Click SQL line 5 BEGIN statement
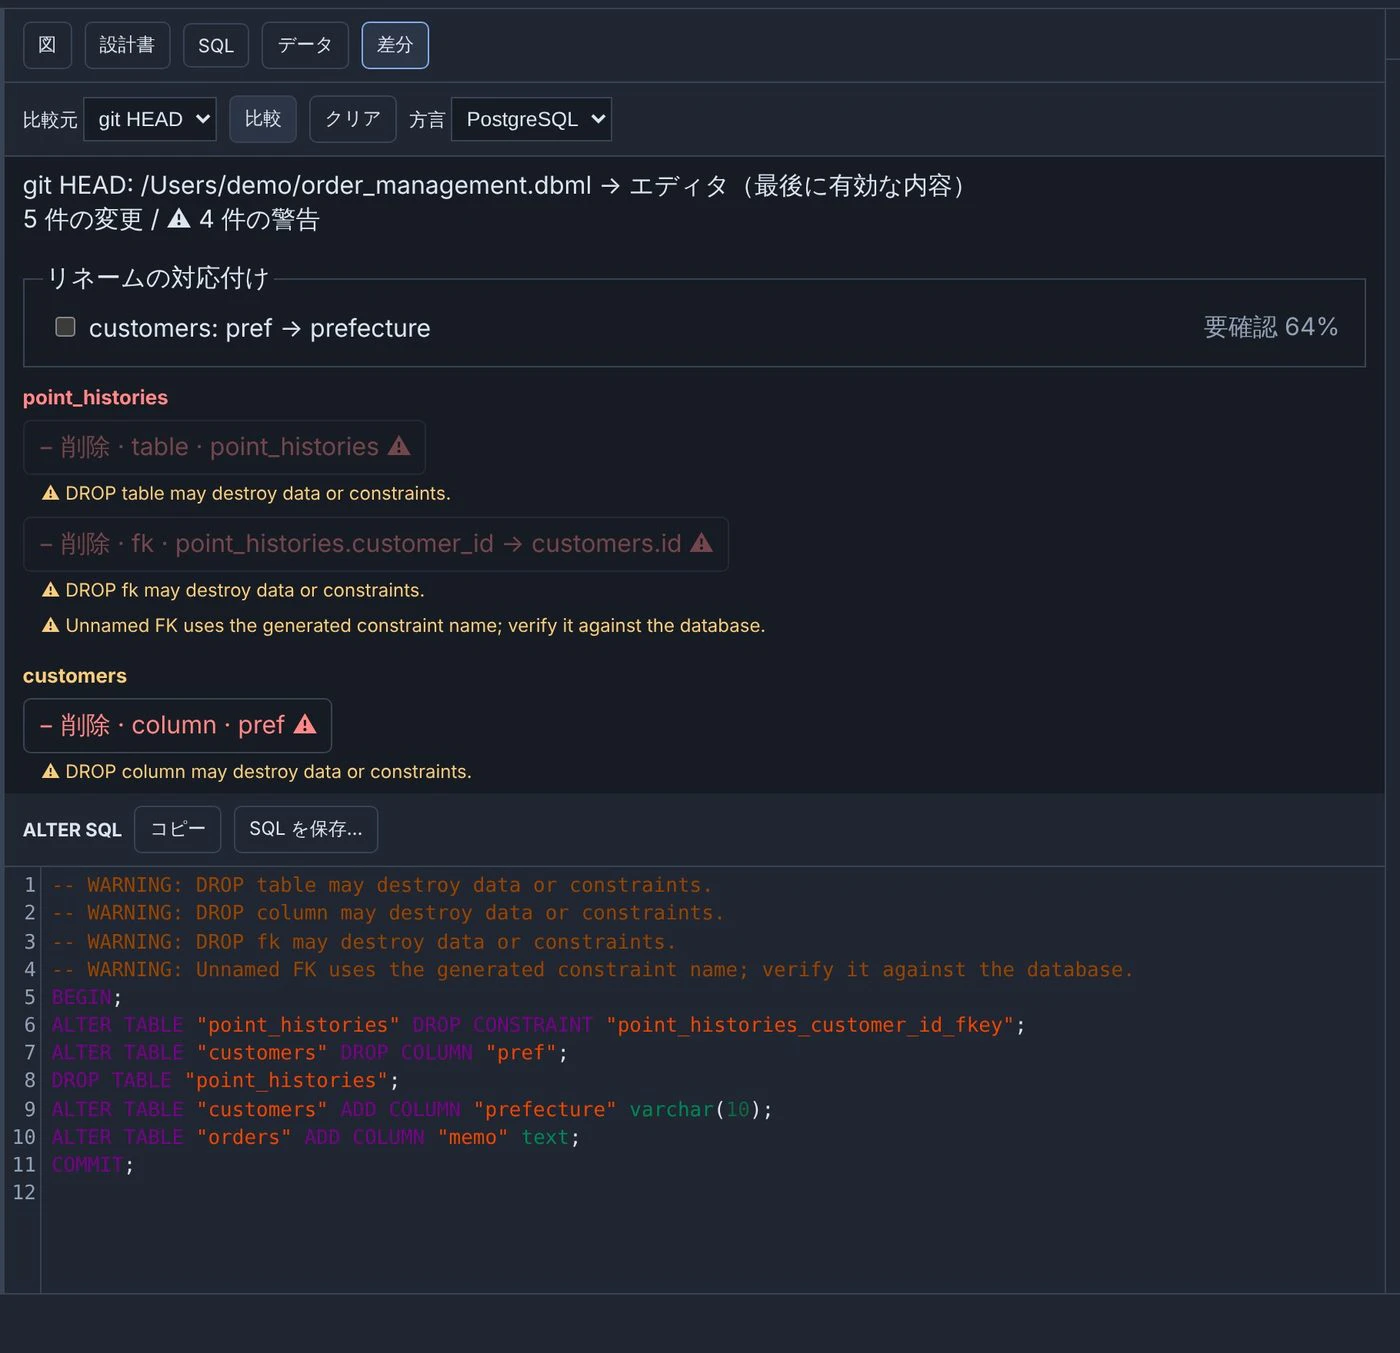Screen dimensions: 1400x1353 pos(87,997)
